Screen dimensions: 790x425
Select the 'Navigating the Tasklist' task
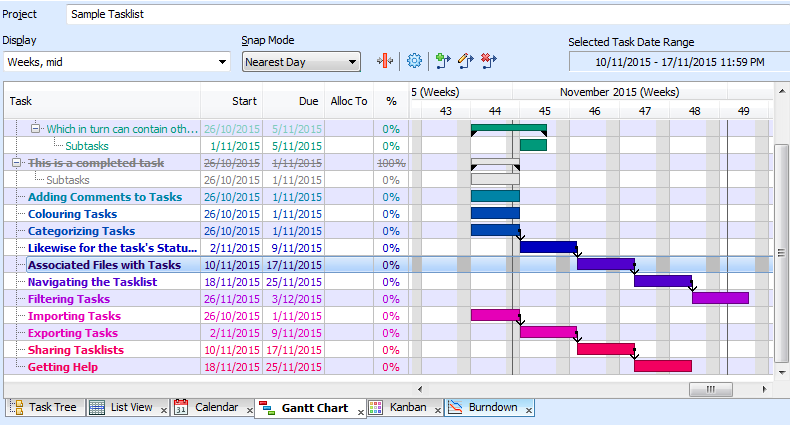[x=92, y=282]
